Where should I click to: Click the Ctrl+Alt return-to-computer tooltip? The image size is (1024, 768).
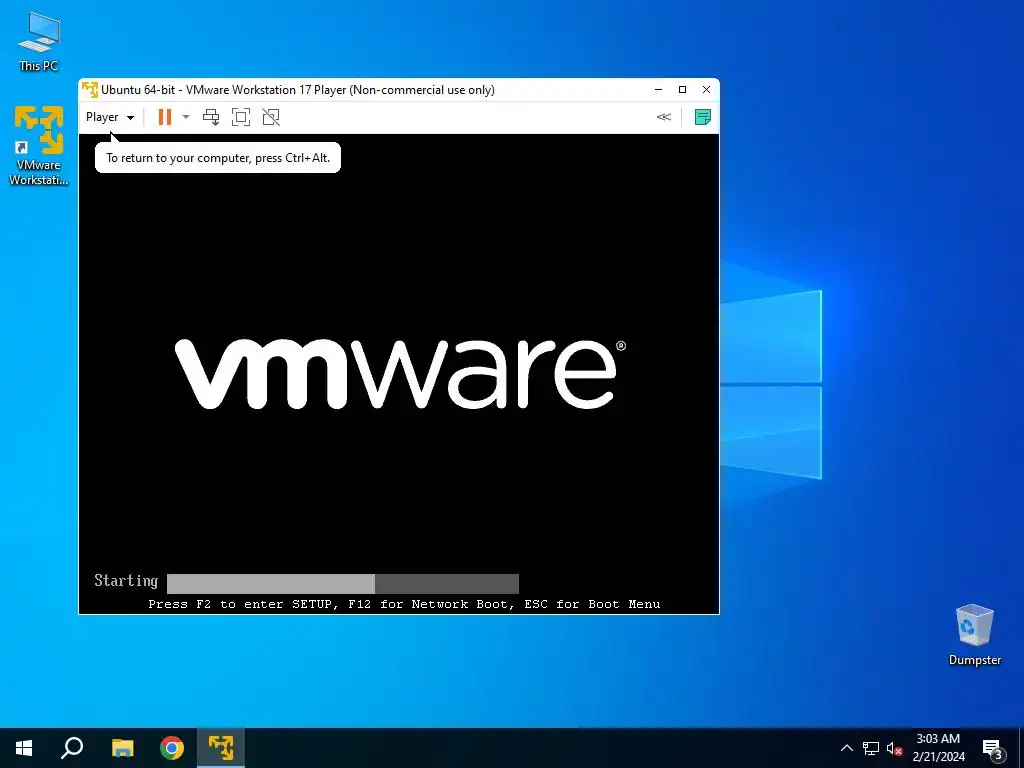tap(218, 157)
